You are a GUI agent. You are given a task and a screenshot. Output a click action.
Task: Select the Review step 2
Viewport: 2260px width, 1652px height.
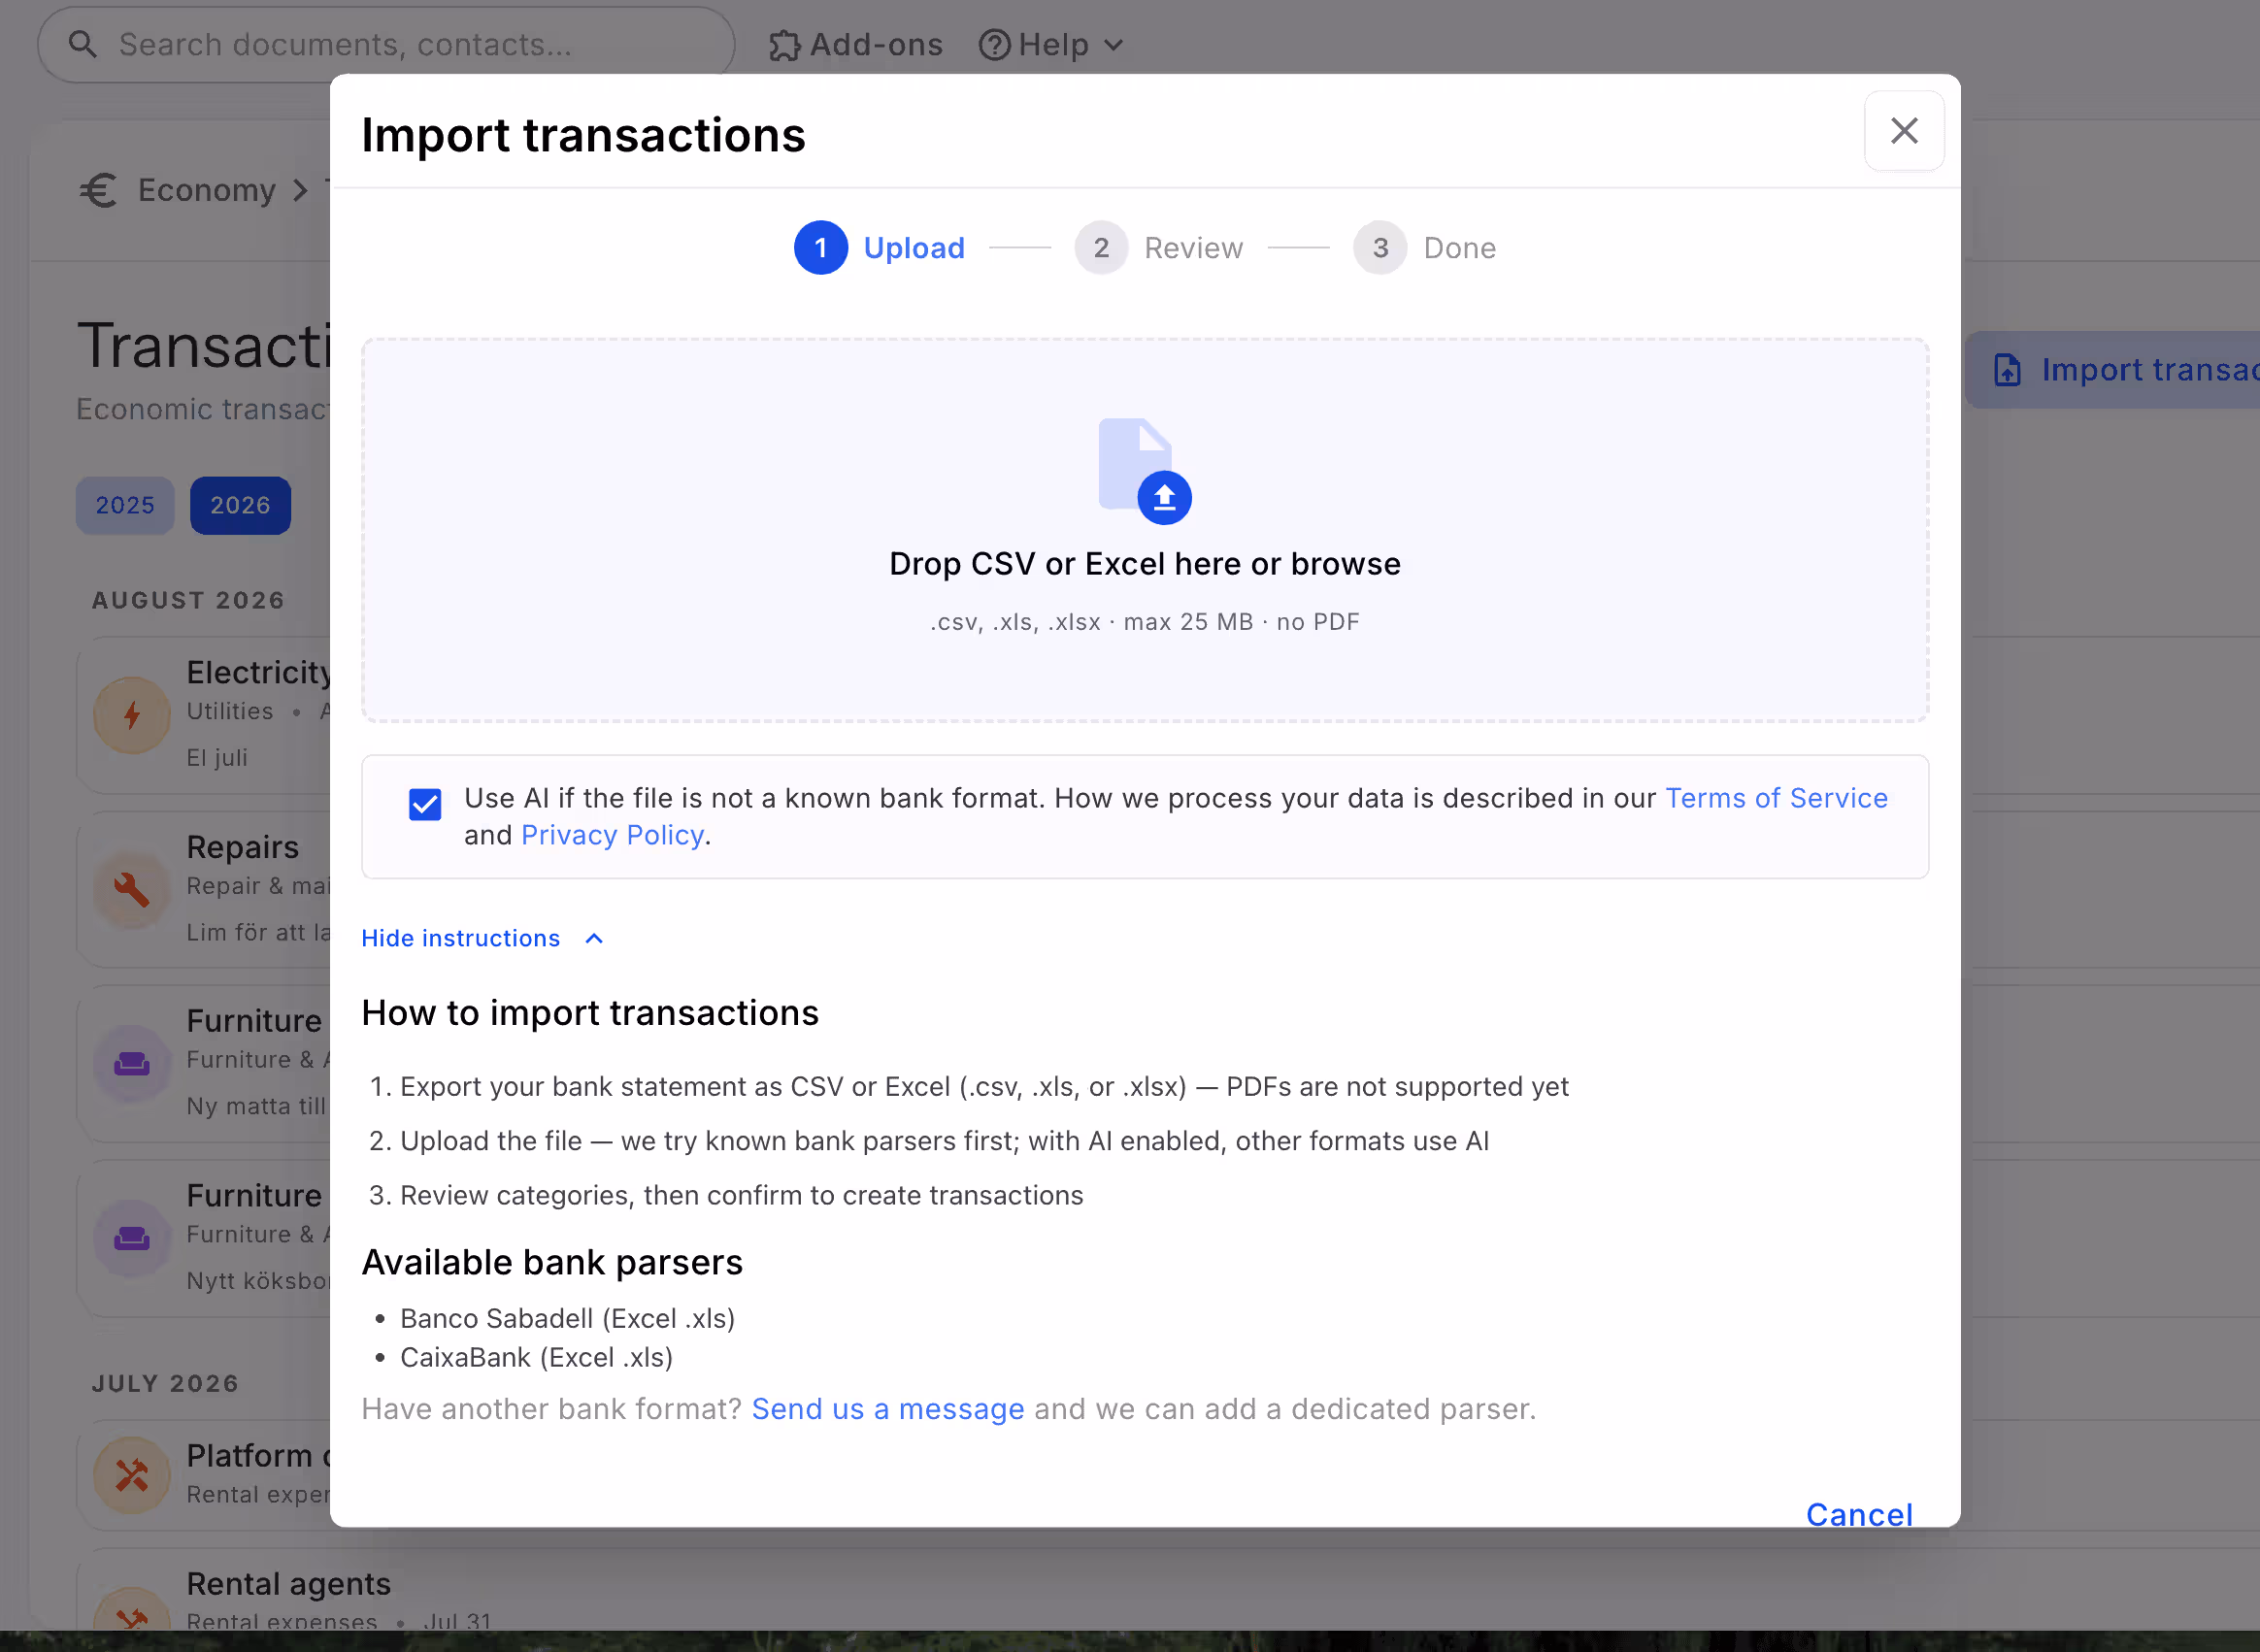pyautogui.click(x=1159, y=248)
